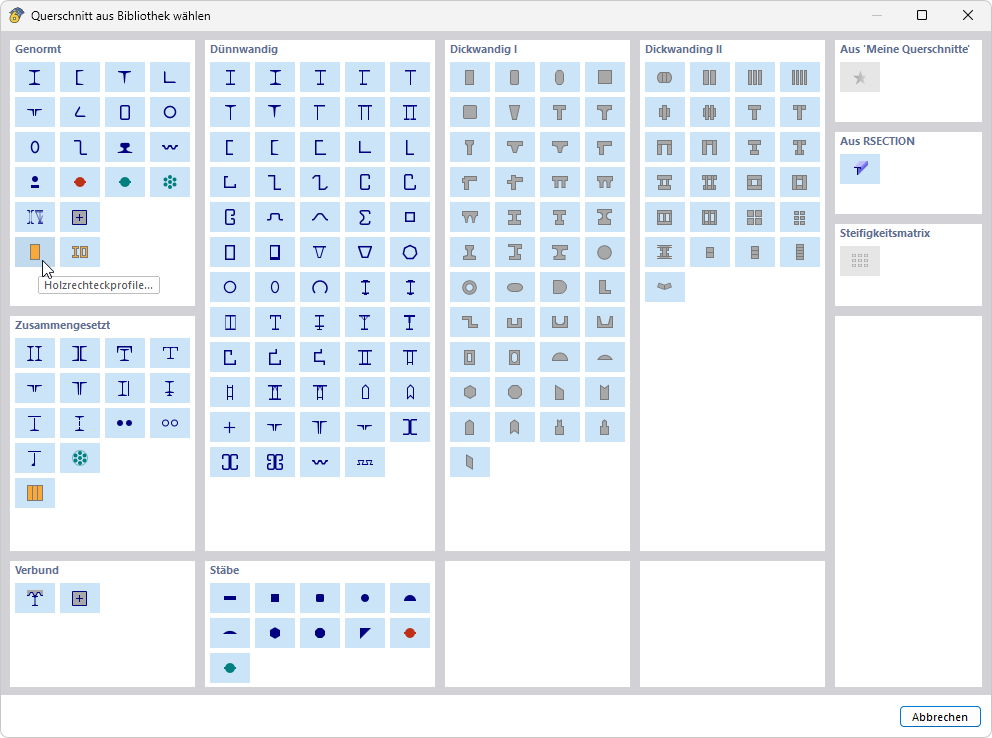The width and height of the screenshot is (992, 738).
Task: Click the 'Zusammengesetzt' section heading
Action: [x=63, y=325]
